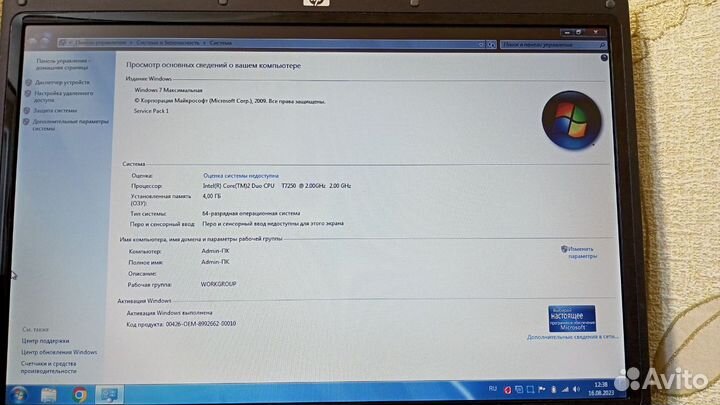Open 'Панель управления - домашняя страница' link
720x405 pixels.
tap(63, 64)
